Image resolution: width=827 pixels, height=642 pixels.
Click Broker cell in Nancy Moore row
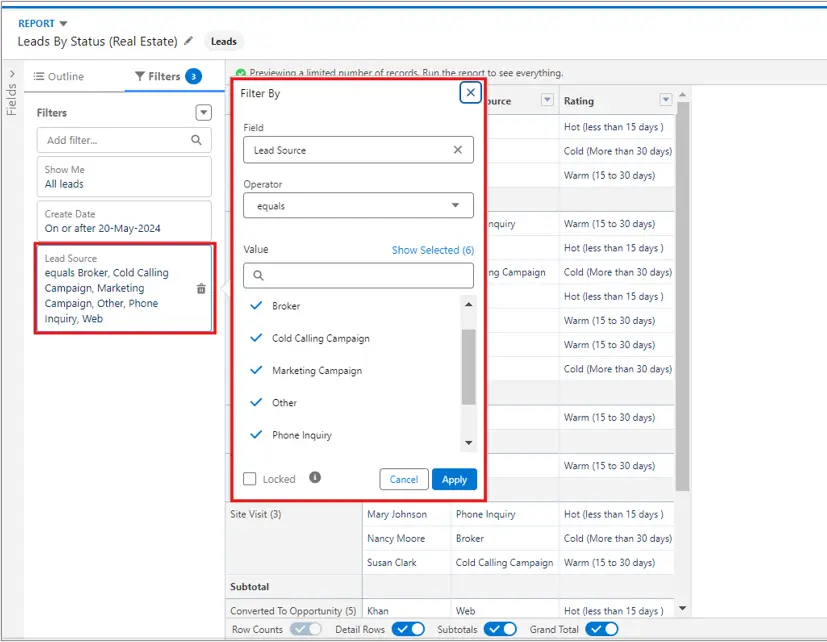(x=505, y=539)
